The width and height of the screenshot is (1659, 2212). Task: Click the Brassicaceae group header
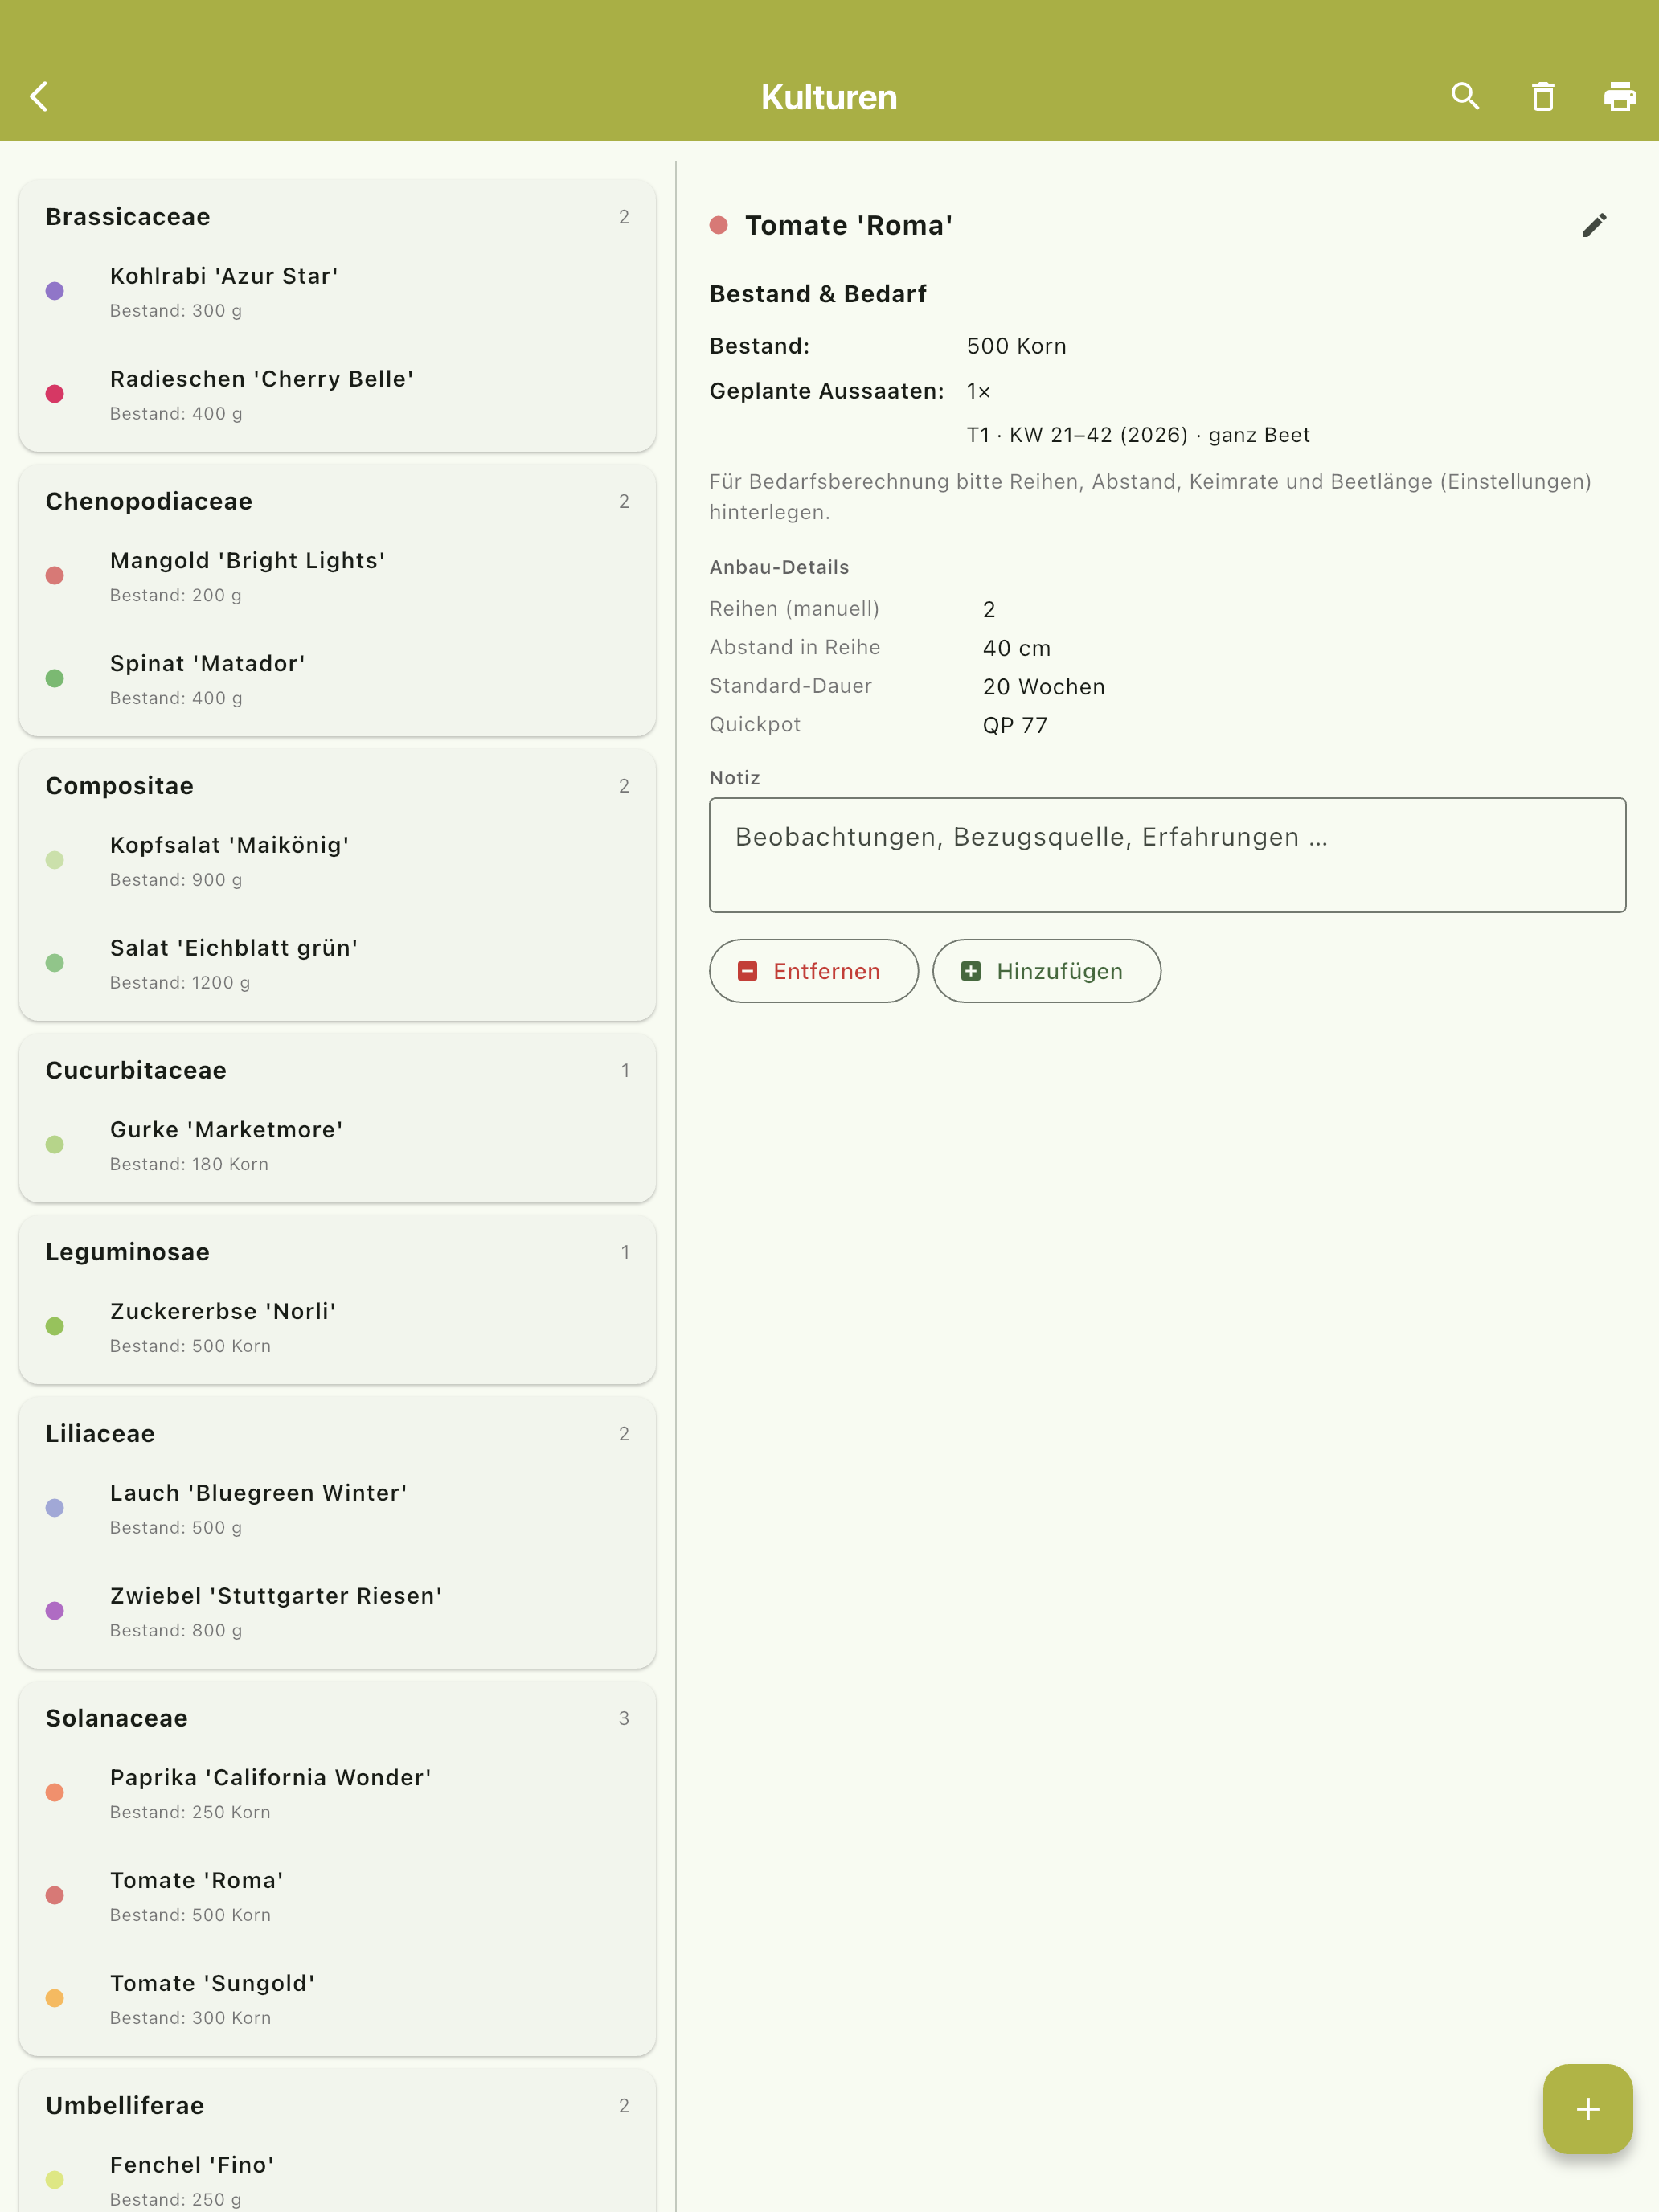(x=338, y=217)
